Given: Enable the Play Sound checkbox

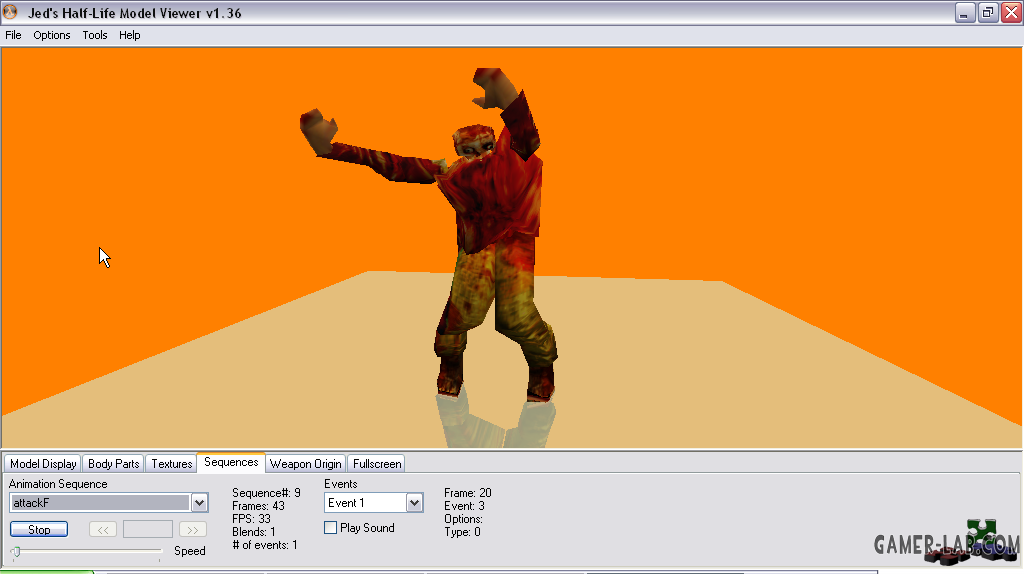Looking at the screenshot, I should (330, 528).
